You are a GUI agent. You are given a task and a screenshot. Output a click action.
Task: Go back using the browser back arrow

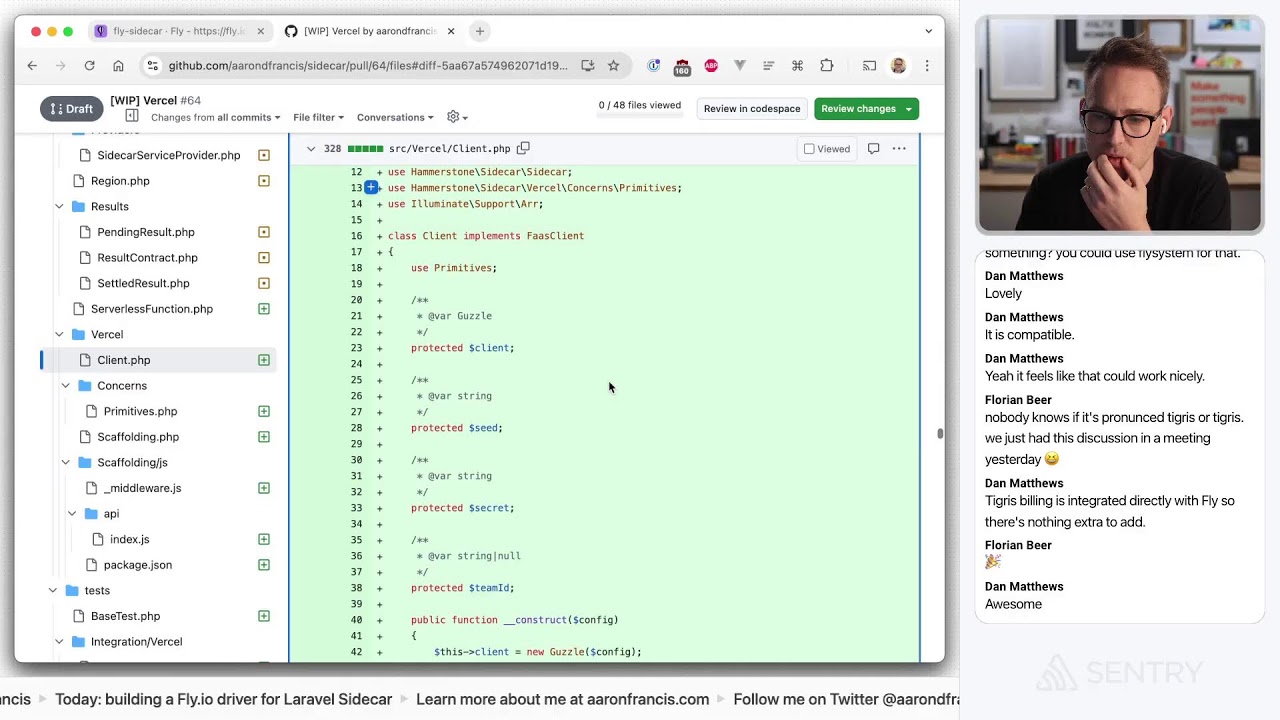pos(32,65)
